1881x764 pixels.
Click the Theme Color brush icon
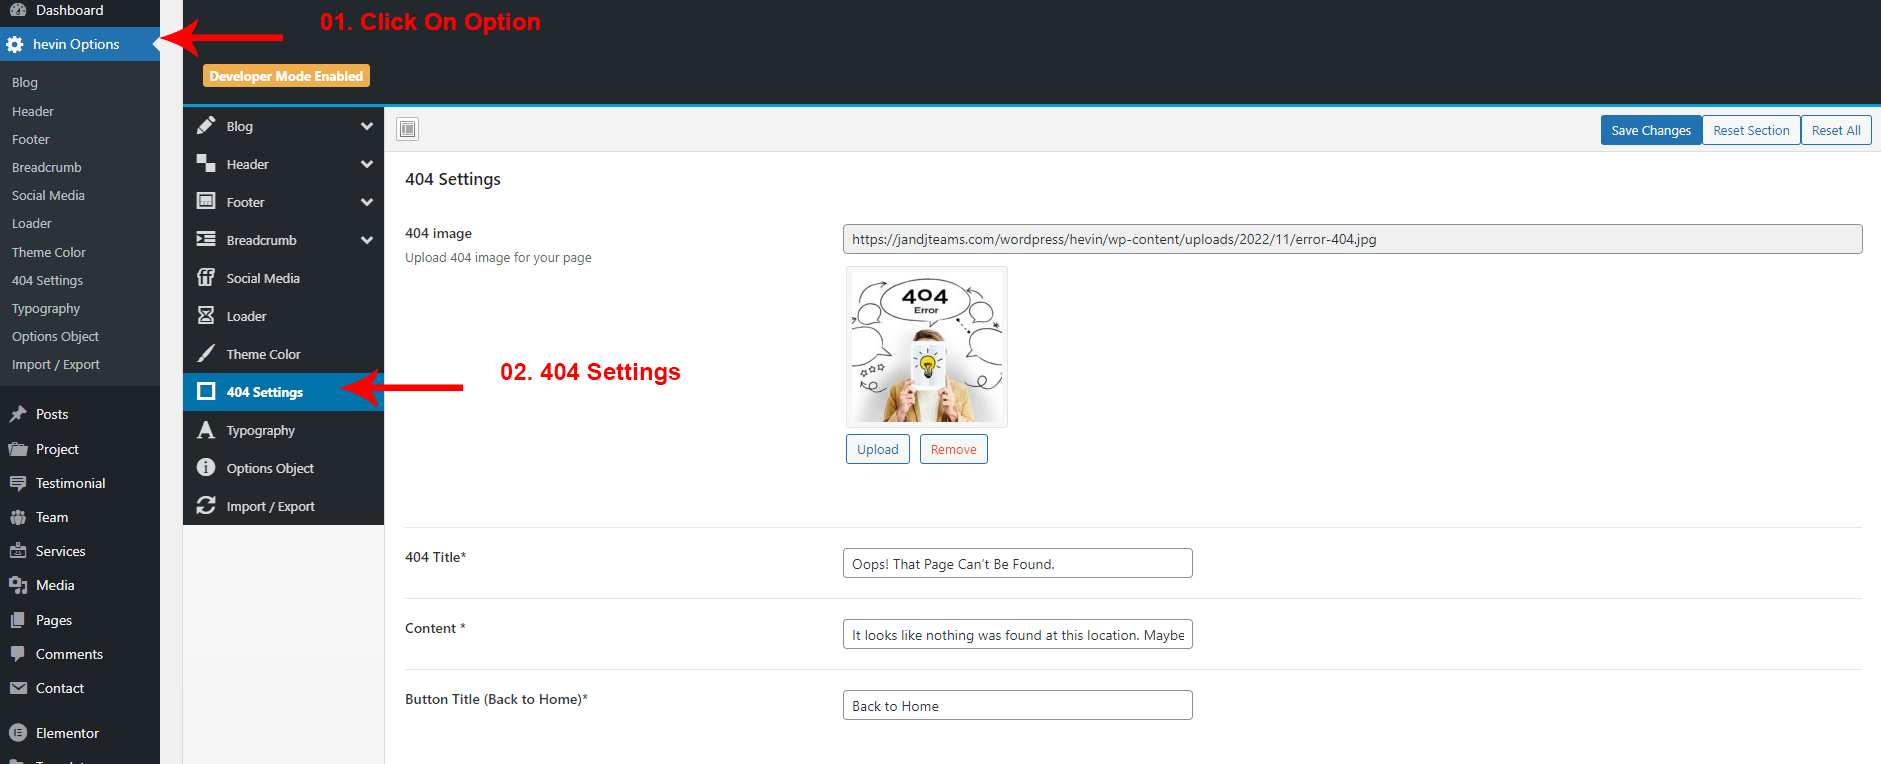coord(206,354)
